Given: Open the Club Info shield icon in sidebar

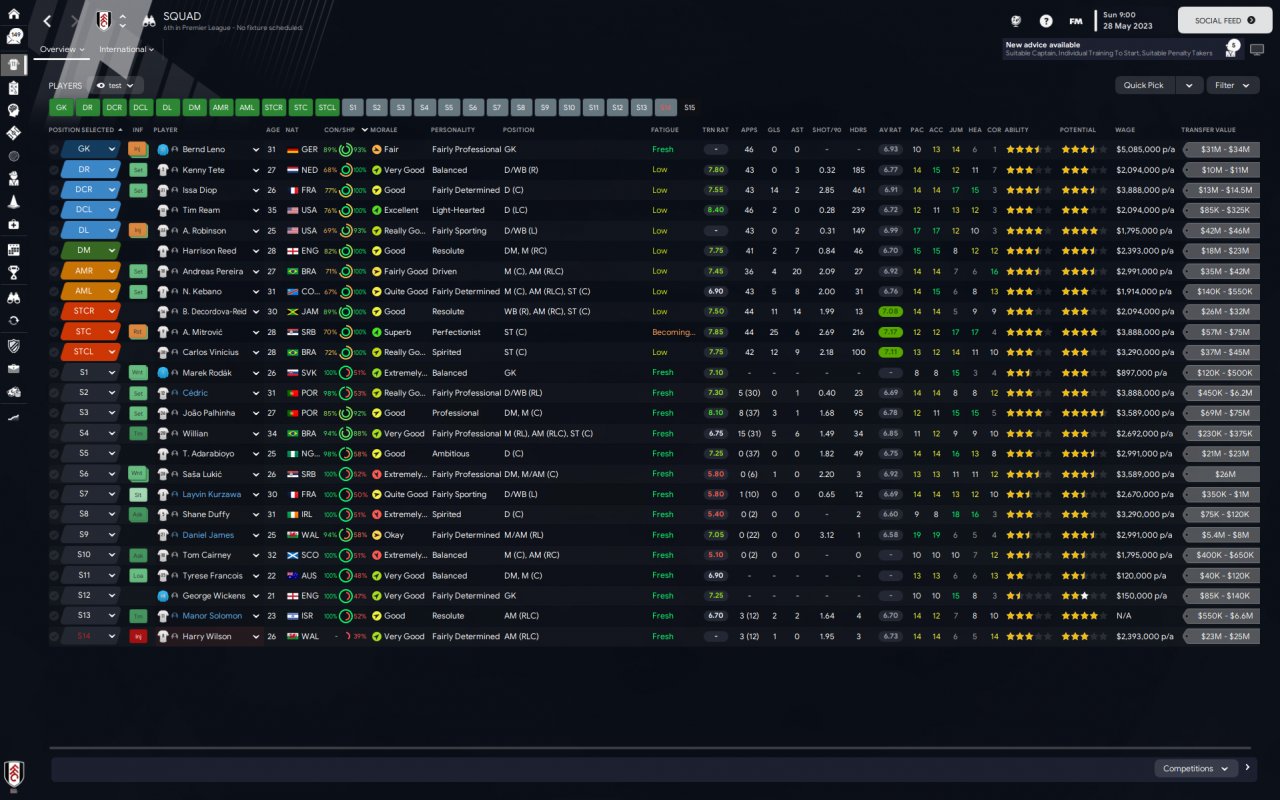Looking at the screenshot, I should coord(14,346).
